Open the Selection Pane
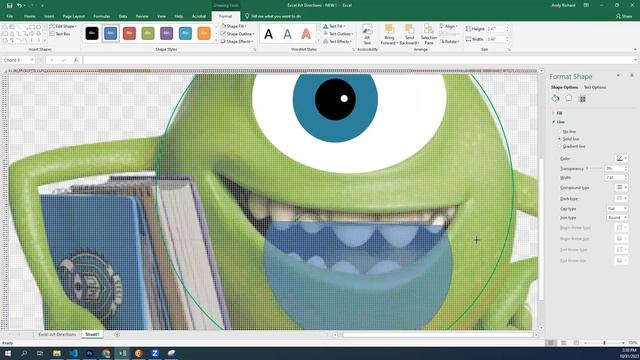640x360 pixels. (429, 34)
